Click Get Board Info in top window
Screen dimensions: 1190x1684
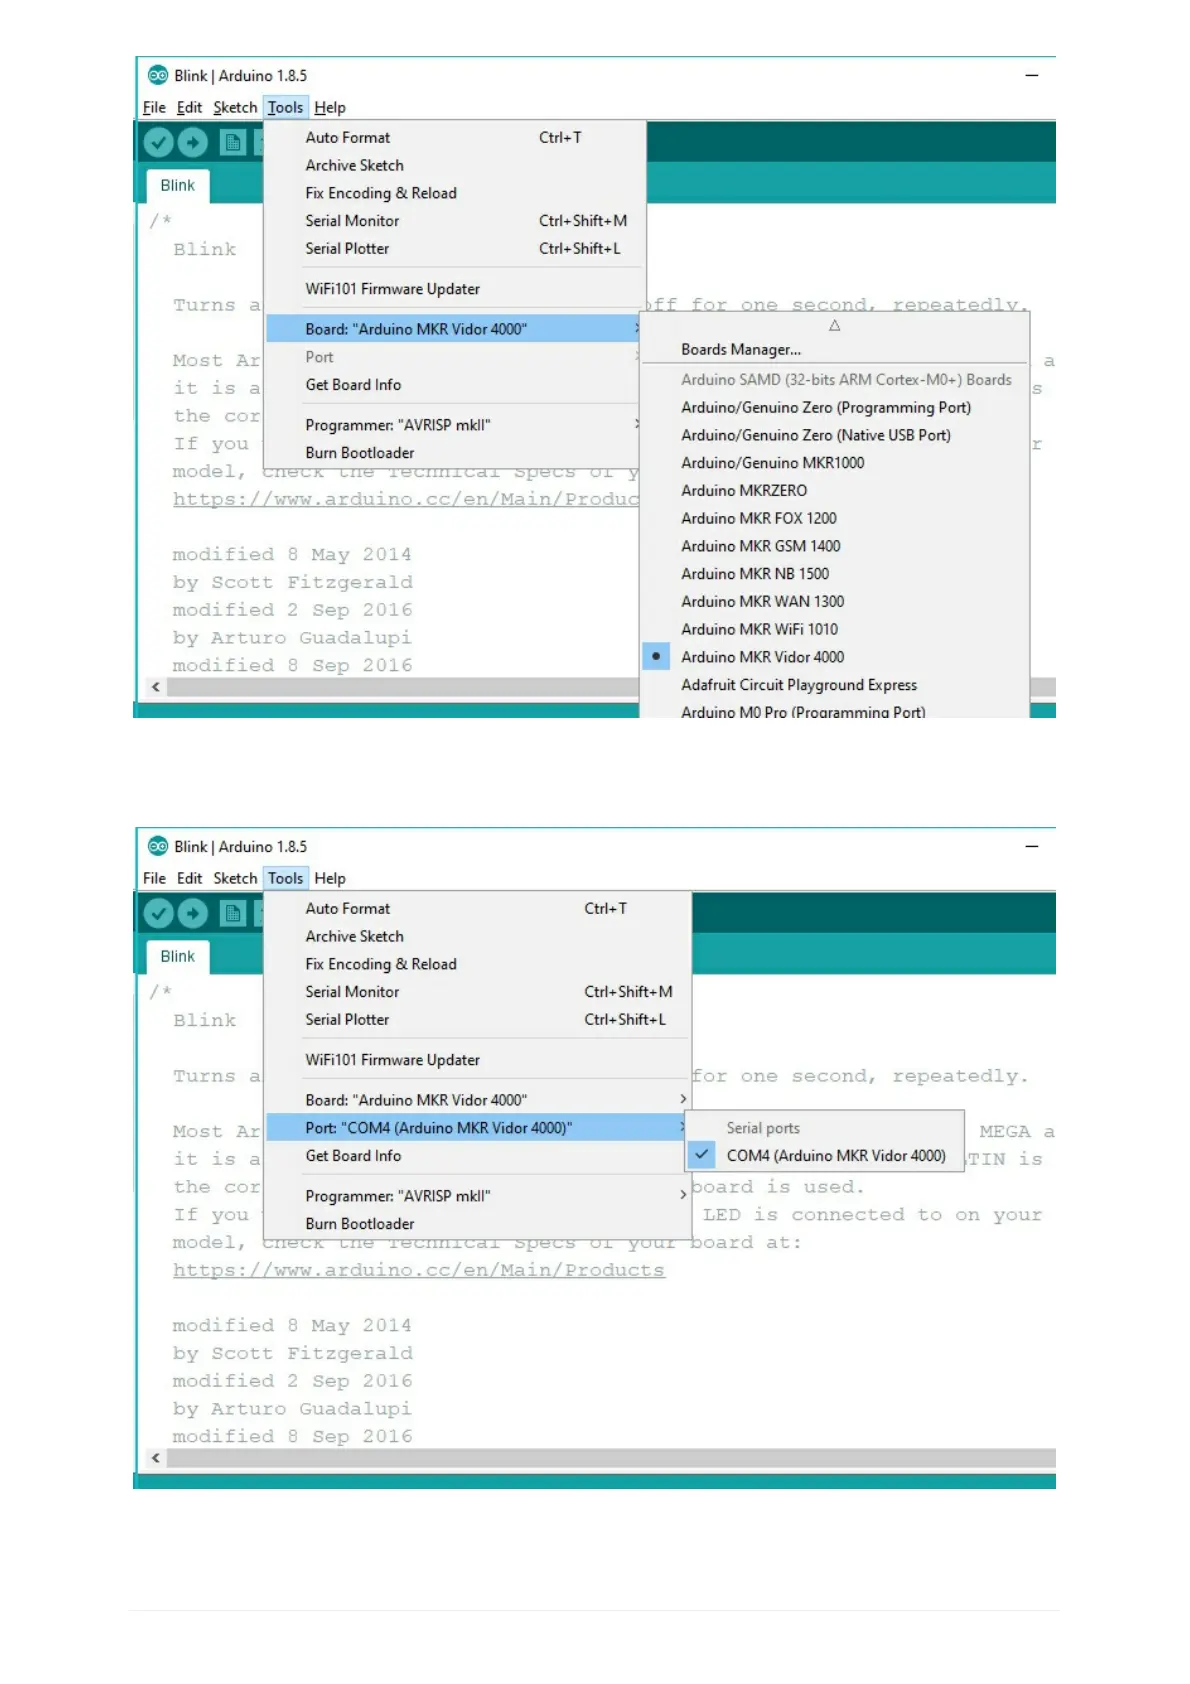pyautogui.click(x=455, y=384)
